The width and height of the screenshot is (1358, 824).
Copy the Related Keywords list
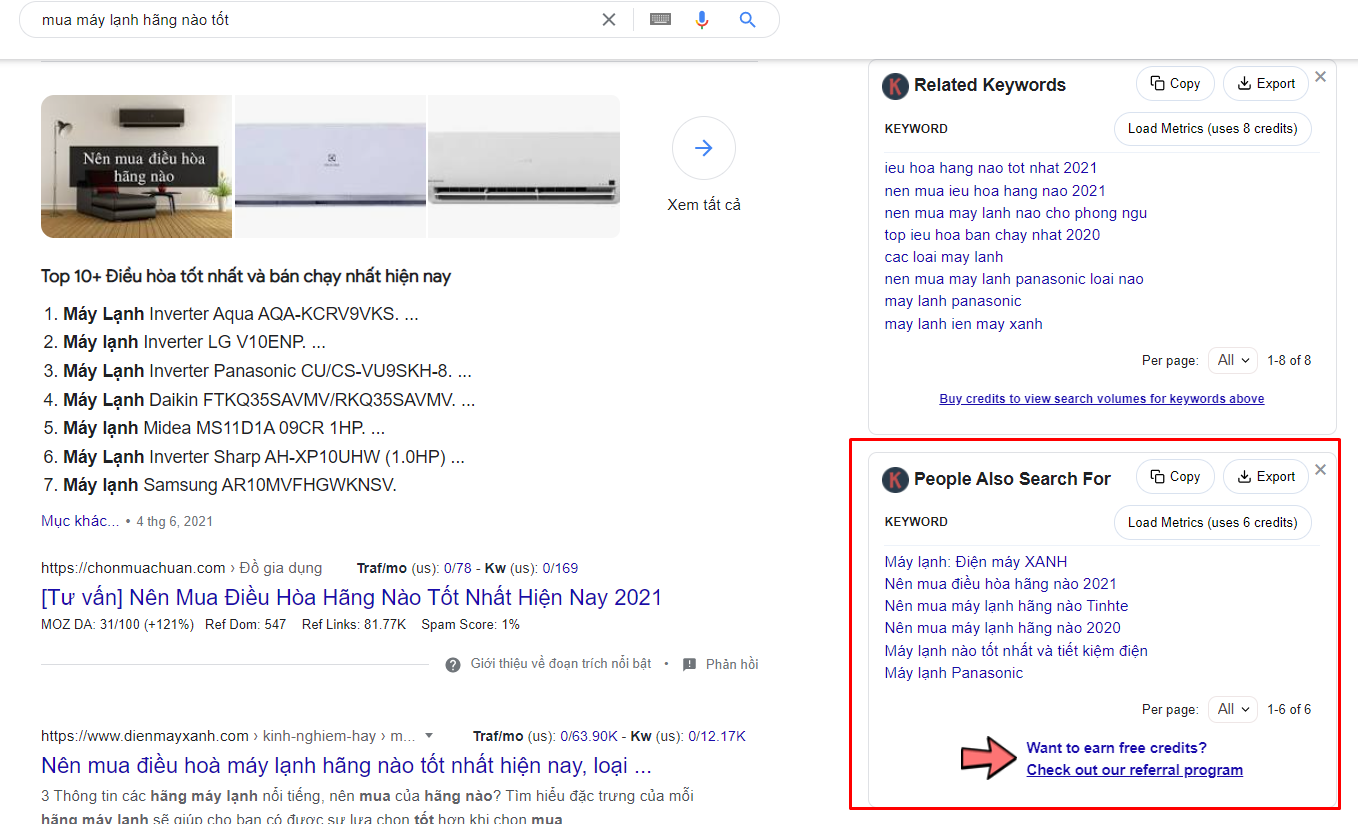click(1175, 84)
